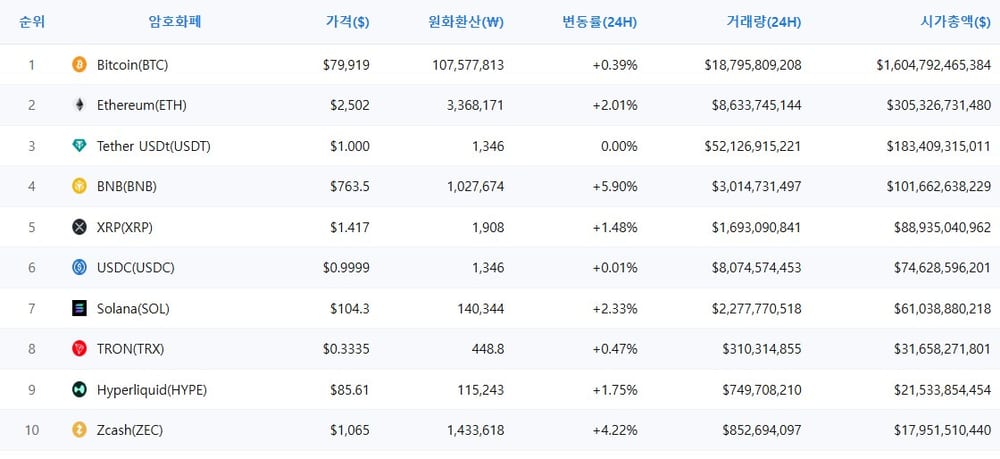Sort by the 시가총액($) column header
The image size is (1000, 459).
point(955,22)
